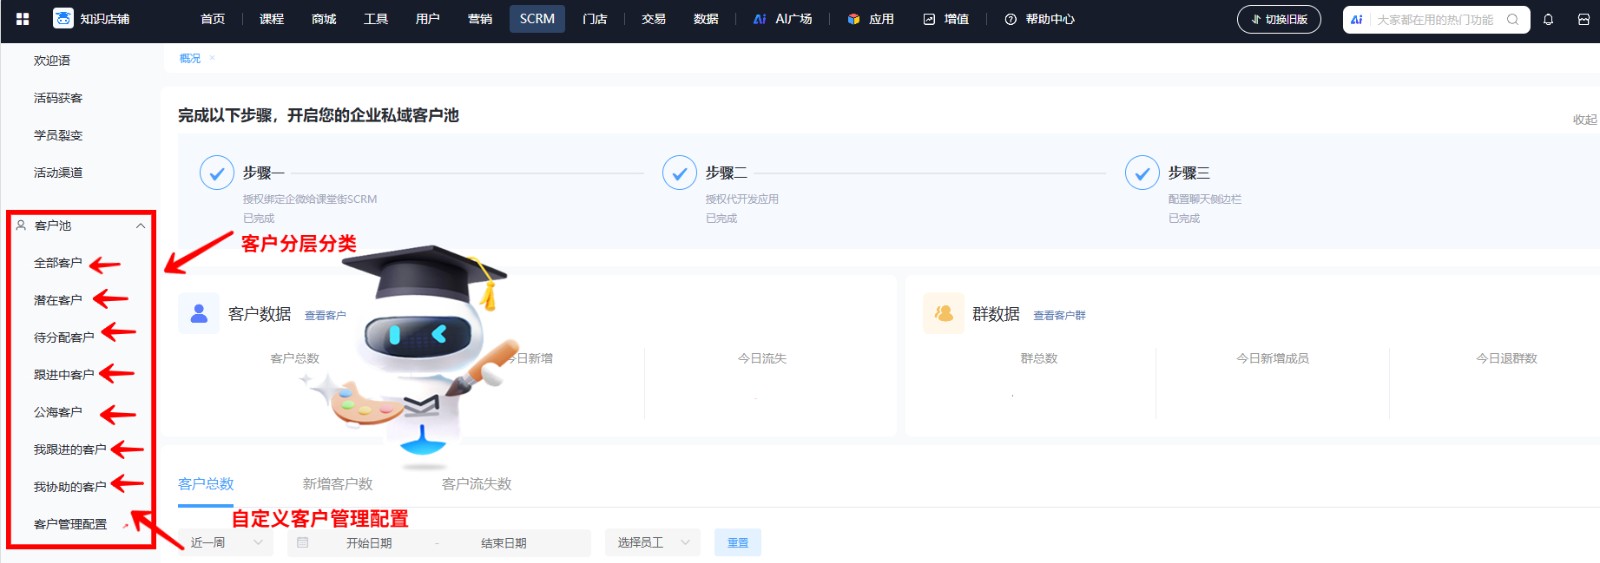Open the 商城 menu
Viewport: 1600px width, 563px height.
(324, 19)
